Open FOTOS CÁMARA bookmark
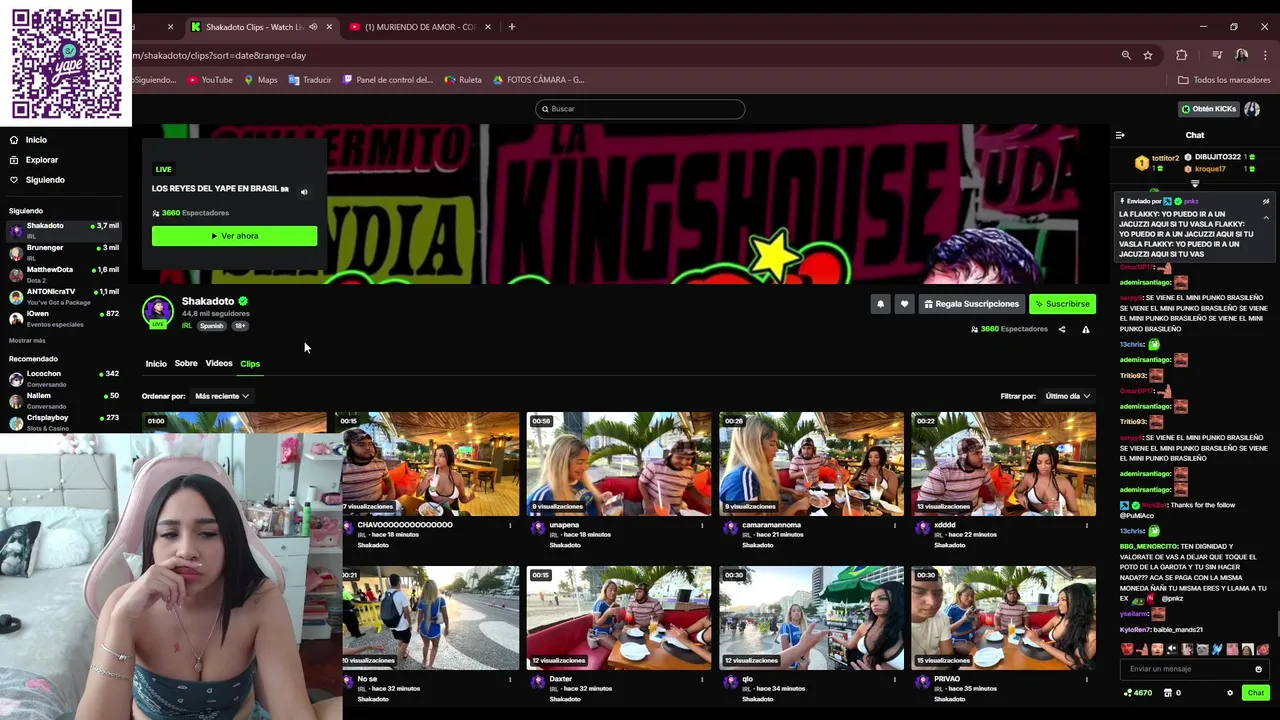Image resolution: width=1280 pixels, height=720 pixels. [539, 80]
